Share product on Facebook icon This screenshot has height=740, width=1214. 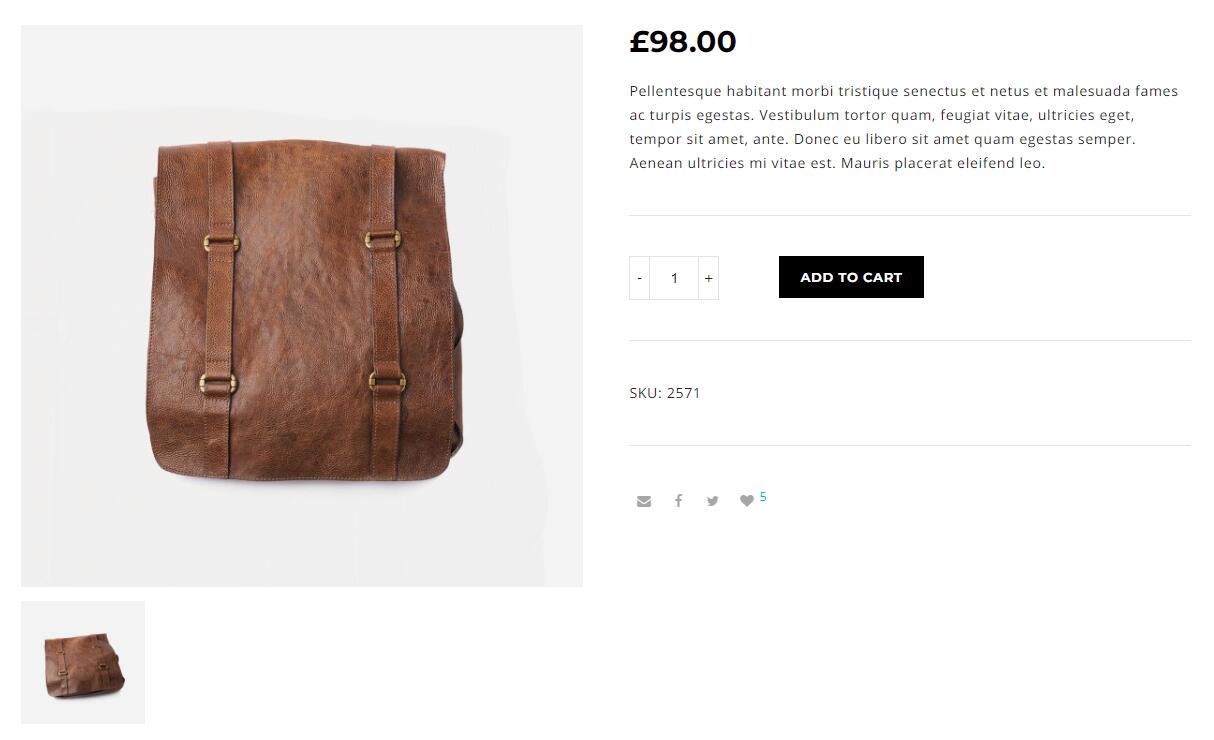[678, 501]
